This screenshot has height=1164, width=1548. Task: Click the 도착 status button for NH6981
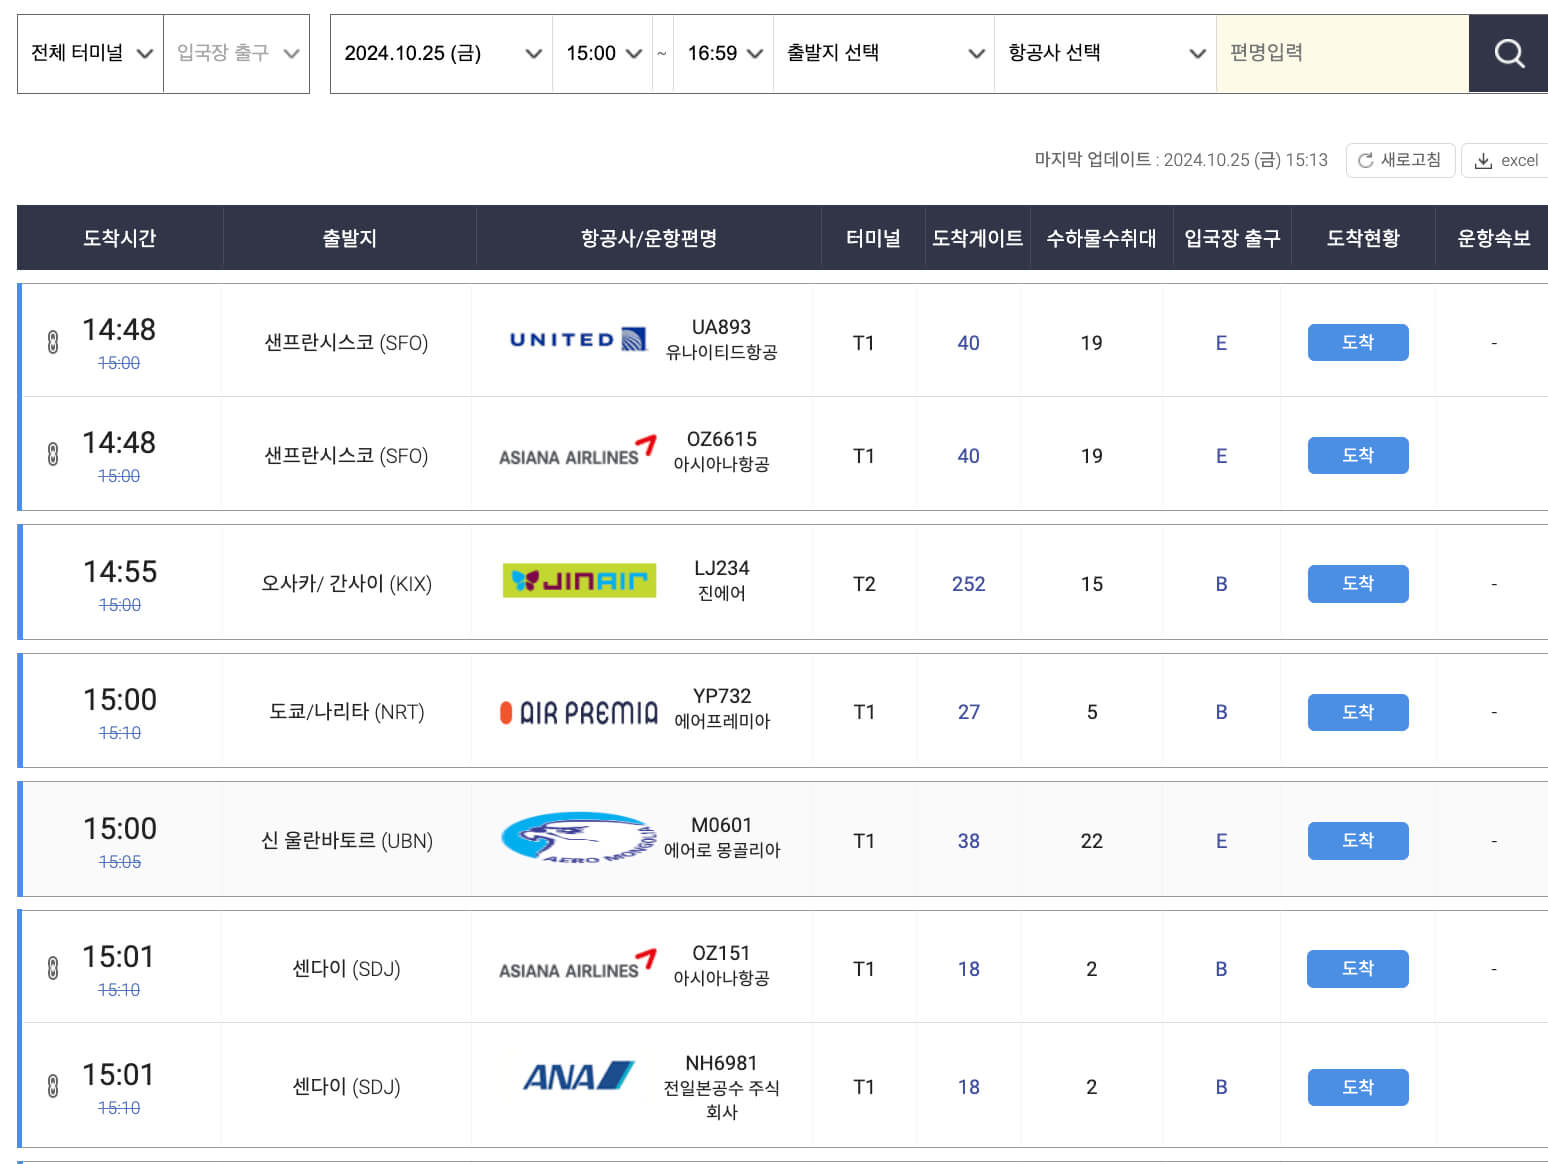click(x=1358, y=1087)
